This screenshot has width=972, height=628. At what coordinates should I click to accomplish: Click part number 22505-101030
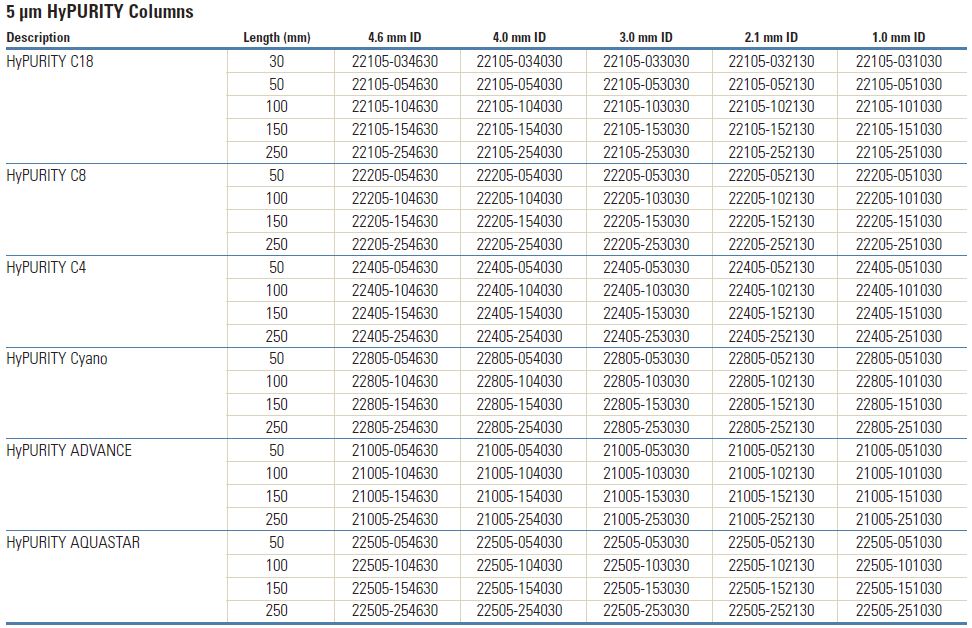[x=899, y=565]
